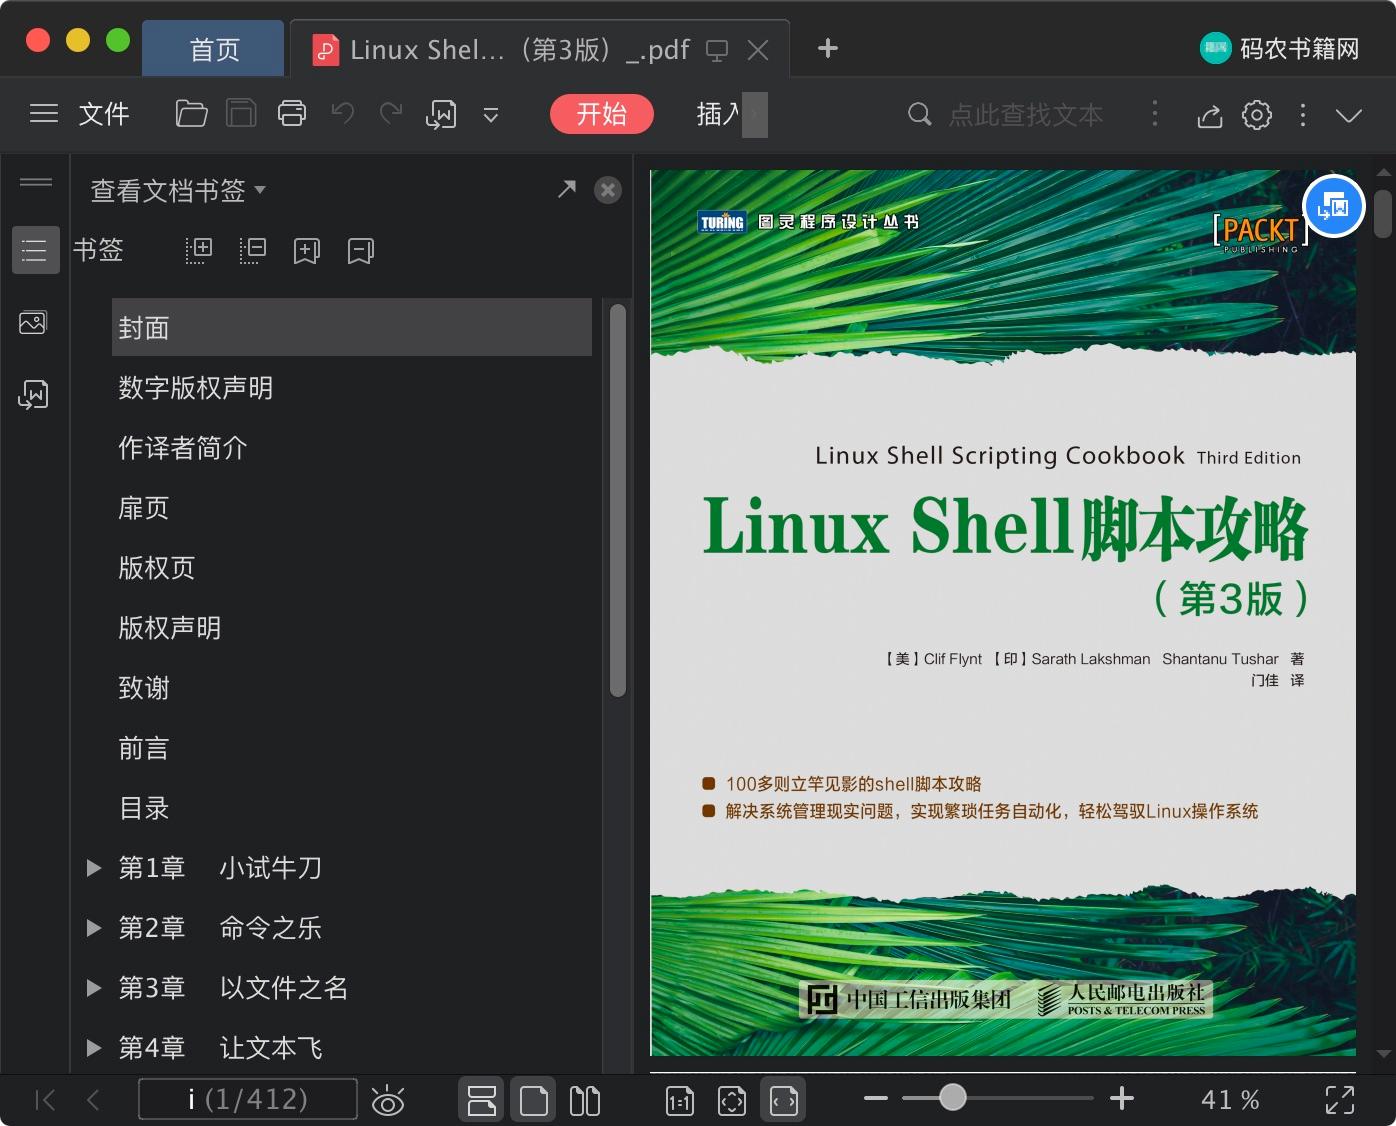The width and height of the screenshot is (1396, 1126).
Task: Click the share icon in top toolbar
Action: click(x=1209, y=116)
